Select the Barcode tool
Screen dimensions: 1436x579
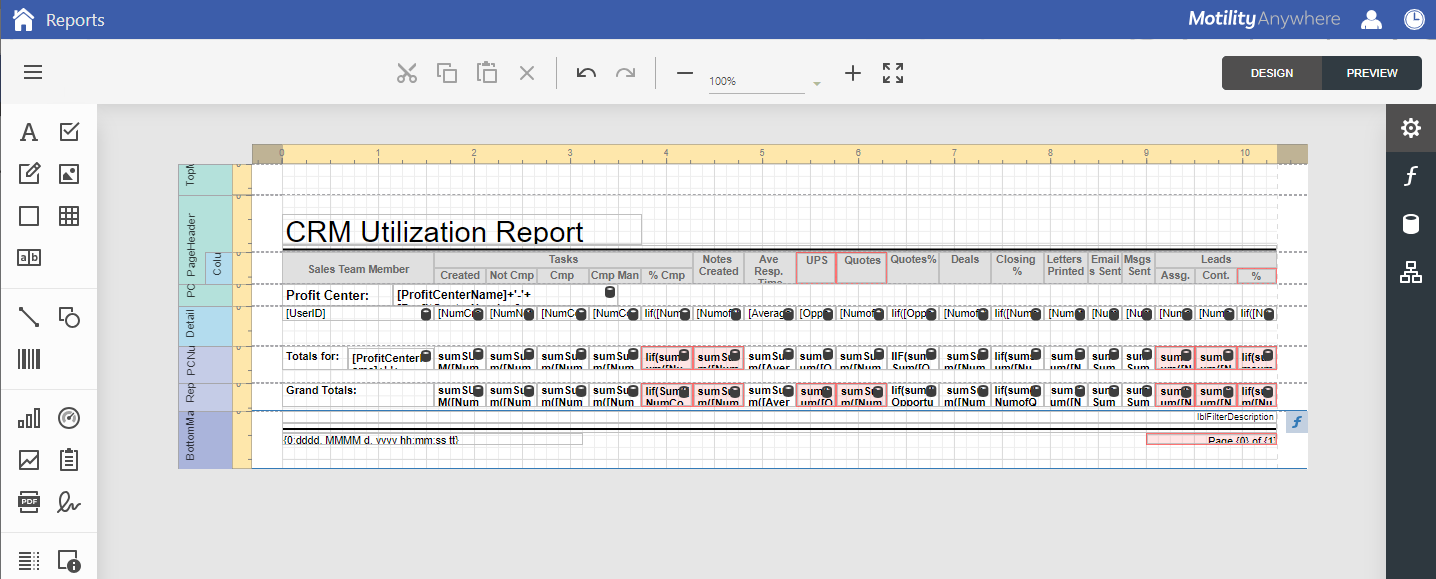tap(28, 358)
